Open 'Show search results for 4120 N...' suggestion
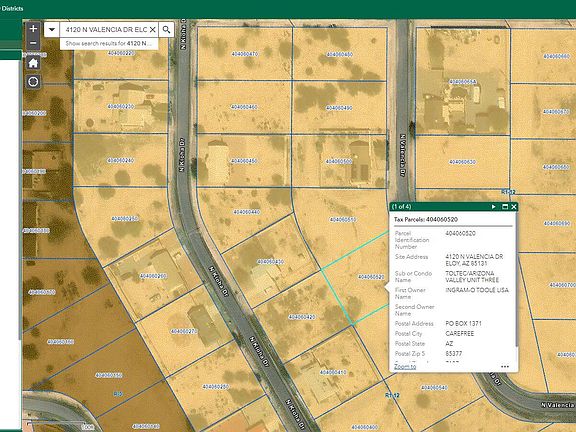576x432 pixels. click(109, 43)
